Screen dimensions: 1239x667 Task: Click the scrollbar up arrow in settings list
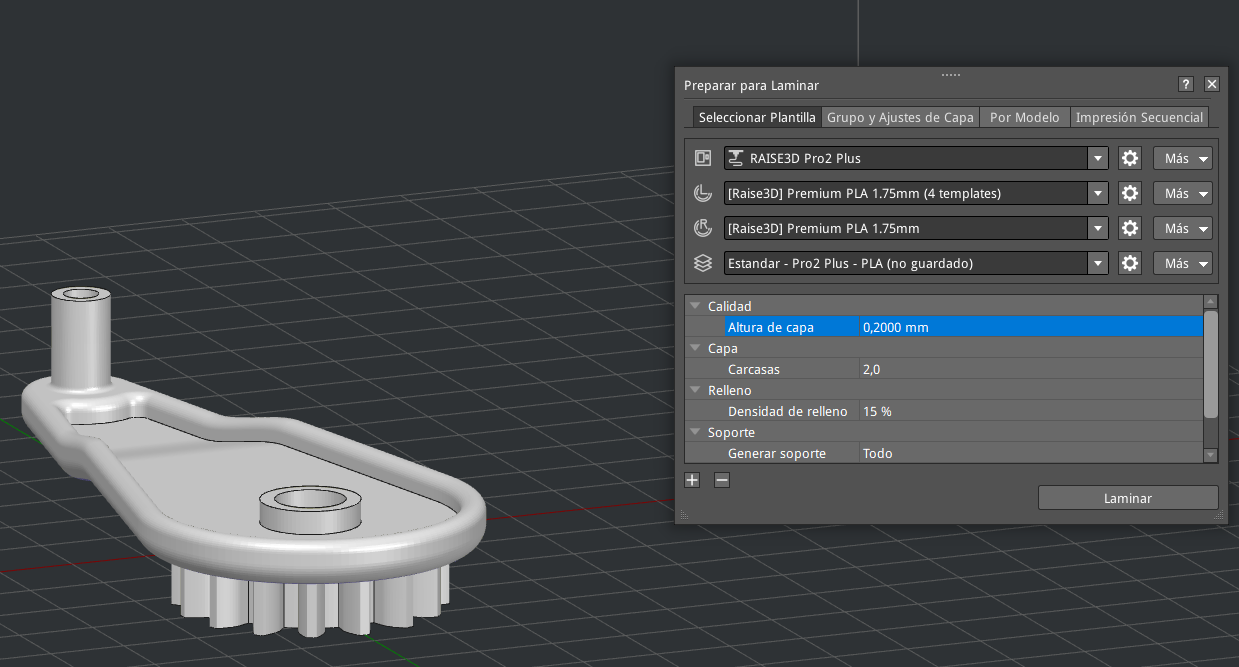pyautogui.click(x=1211, y=301)
